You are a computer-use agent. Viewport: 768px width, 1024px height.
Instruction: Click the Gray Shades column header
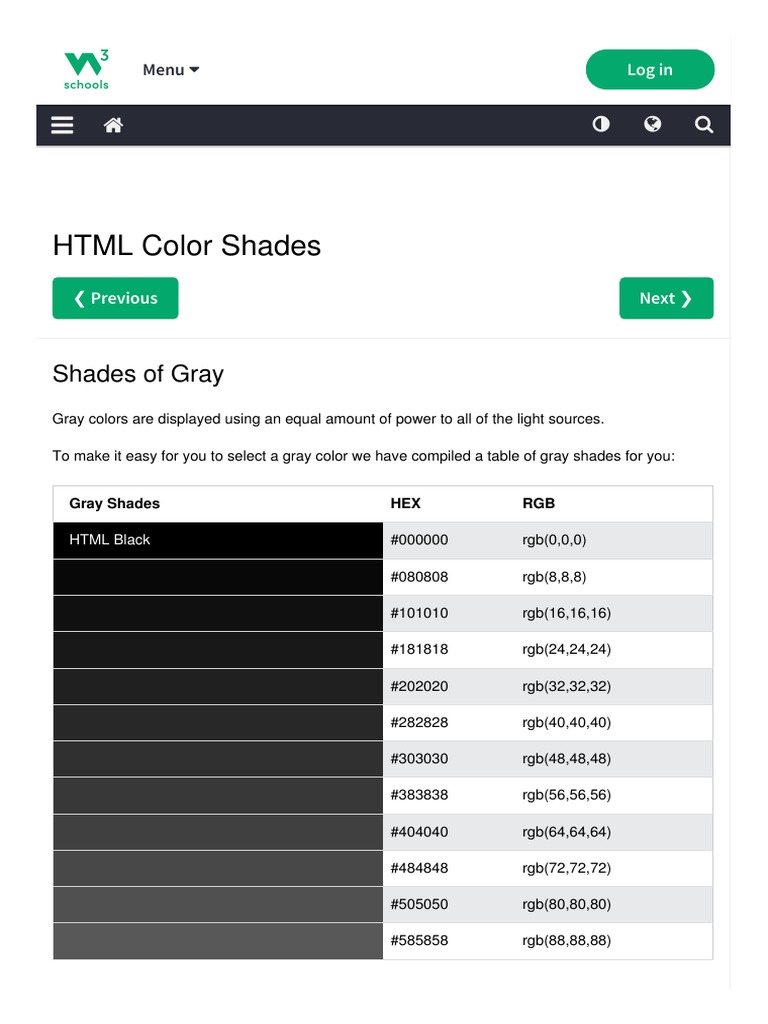point(114,504)
